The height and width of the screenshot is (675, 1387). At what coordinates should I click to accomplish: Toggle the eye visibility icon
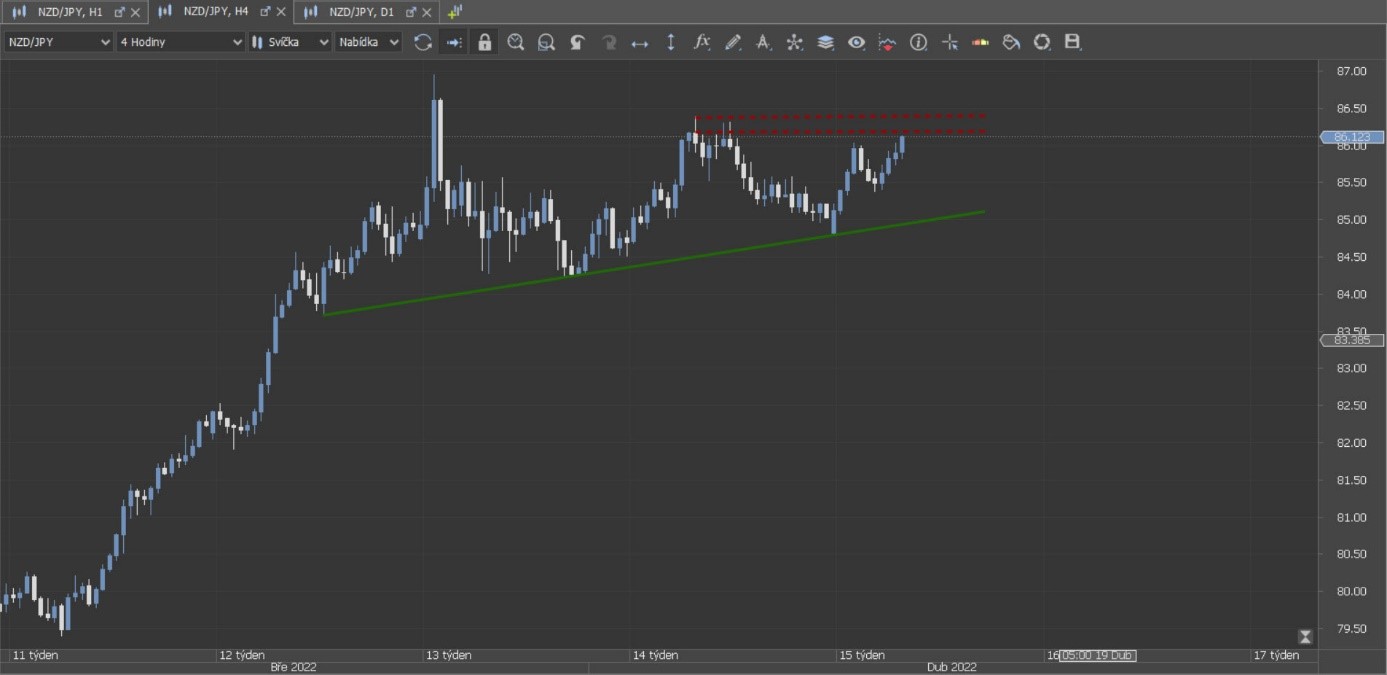point(856,42)
